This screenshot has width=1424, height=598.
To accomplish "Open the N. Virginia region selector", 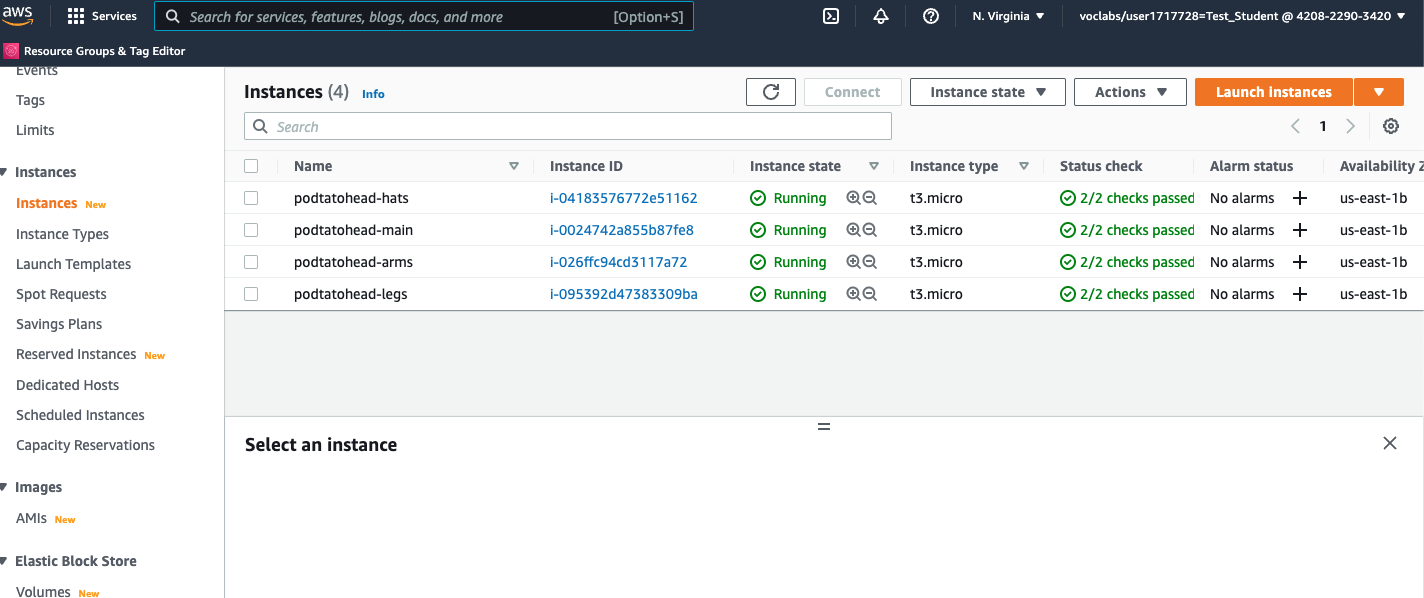I will (x=1008, y=16).
